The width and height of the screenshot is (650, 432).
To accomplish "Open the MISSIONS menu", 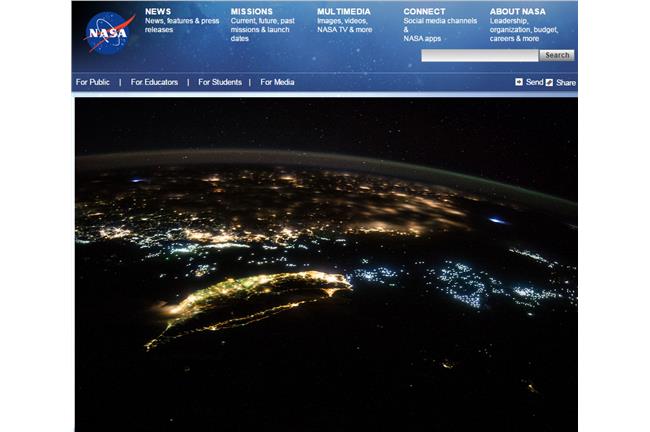I will (x=252, y=12).
